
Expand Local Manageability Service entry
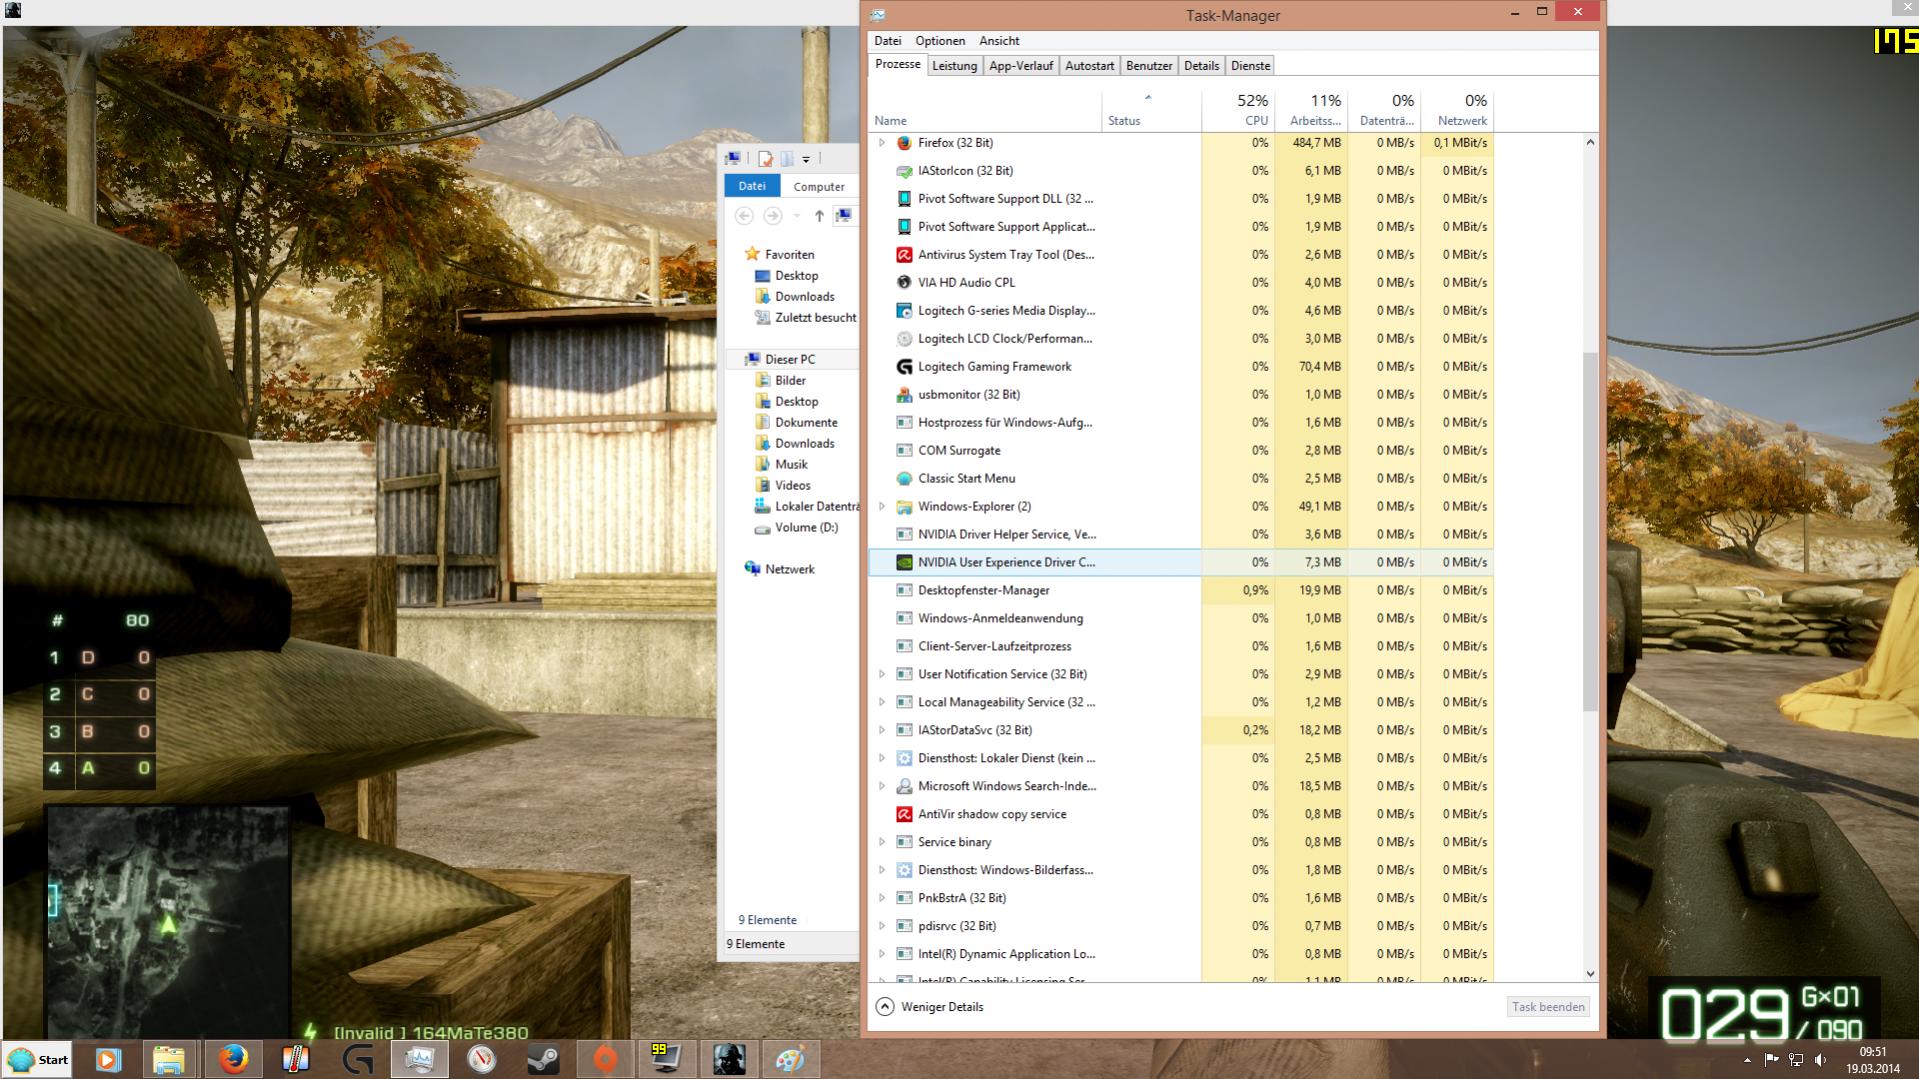882,703
